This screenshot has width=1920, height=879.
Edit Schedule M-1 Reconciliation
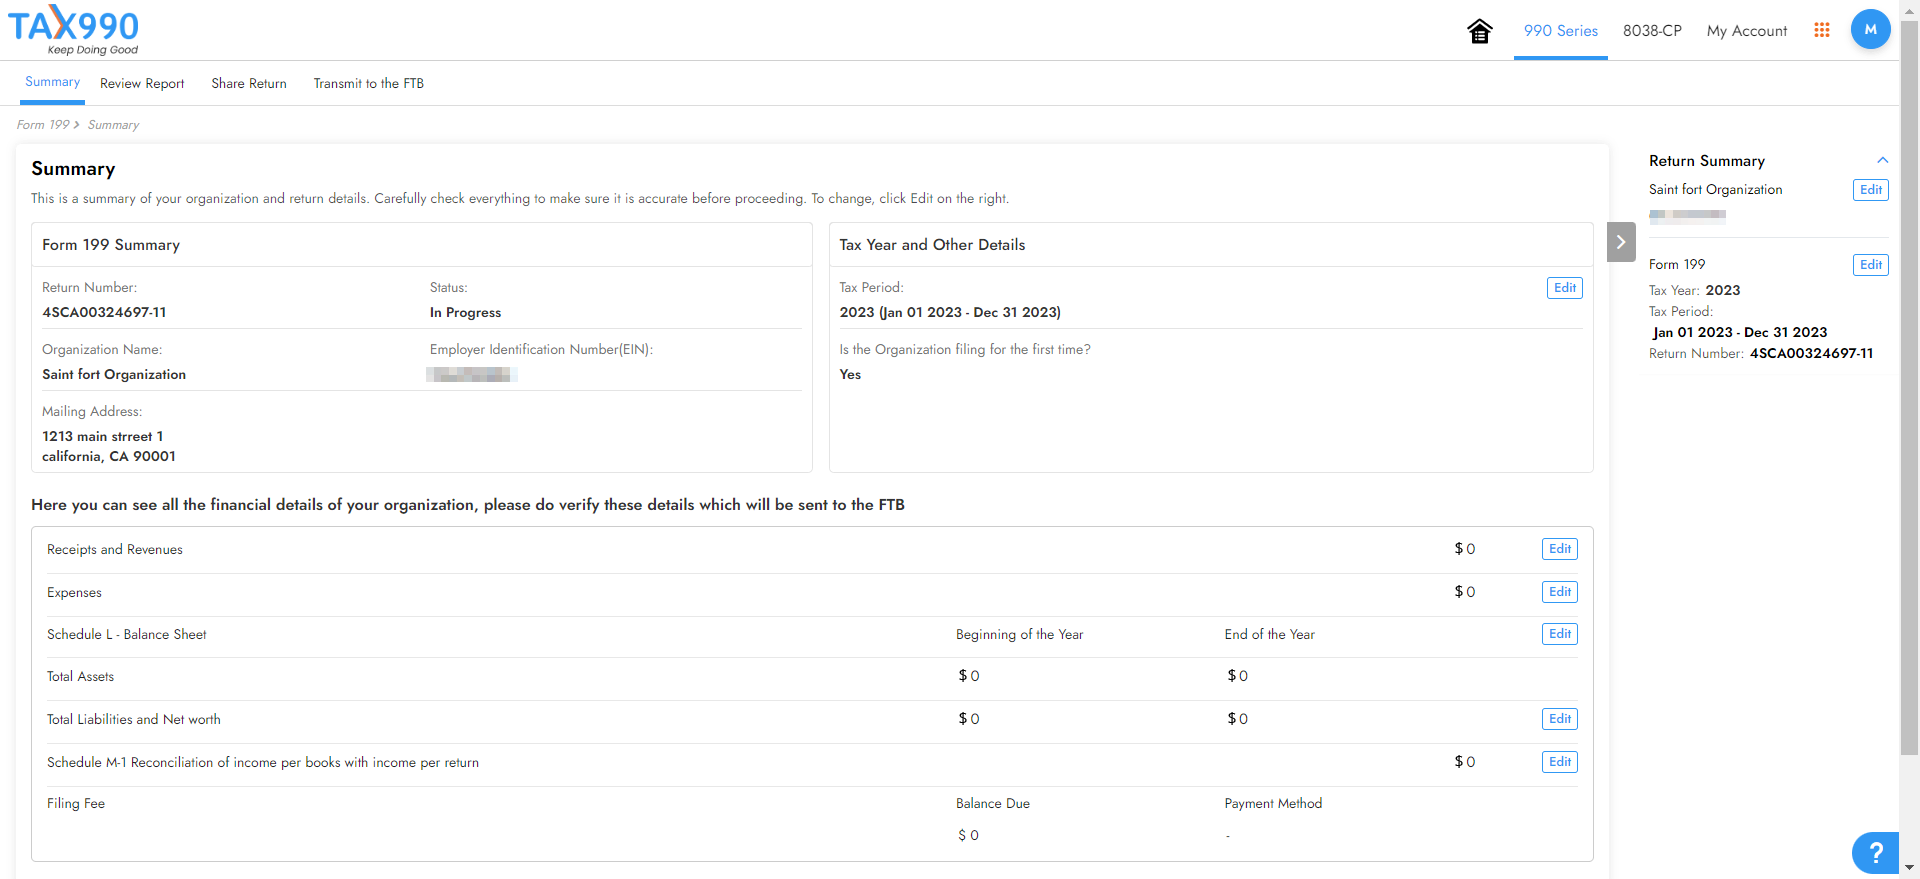1560,762
